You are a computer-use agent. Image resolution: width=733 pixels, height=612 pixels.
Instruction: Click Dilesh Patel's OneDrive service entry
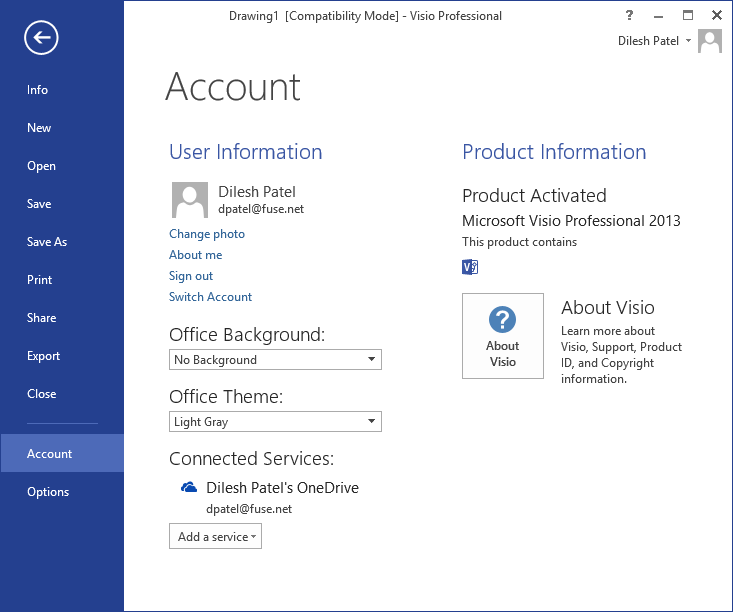tap(282, 488)
